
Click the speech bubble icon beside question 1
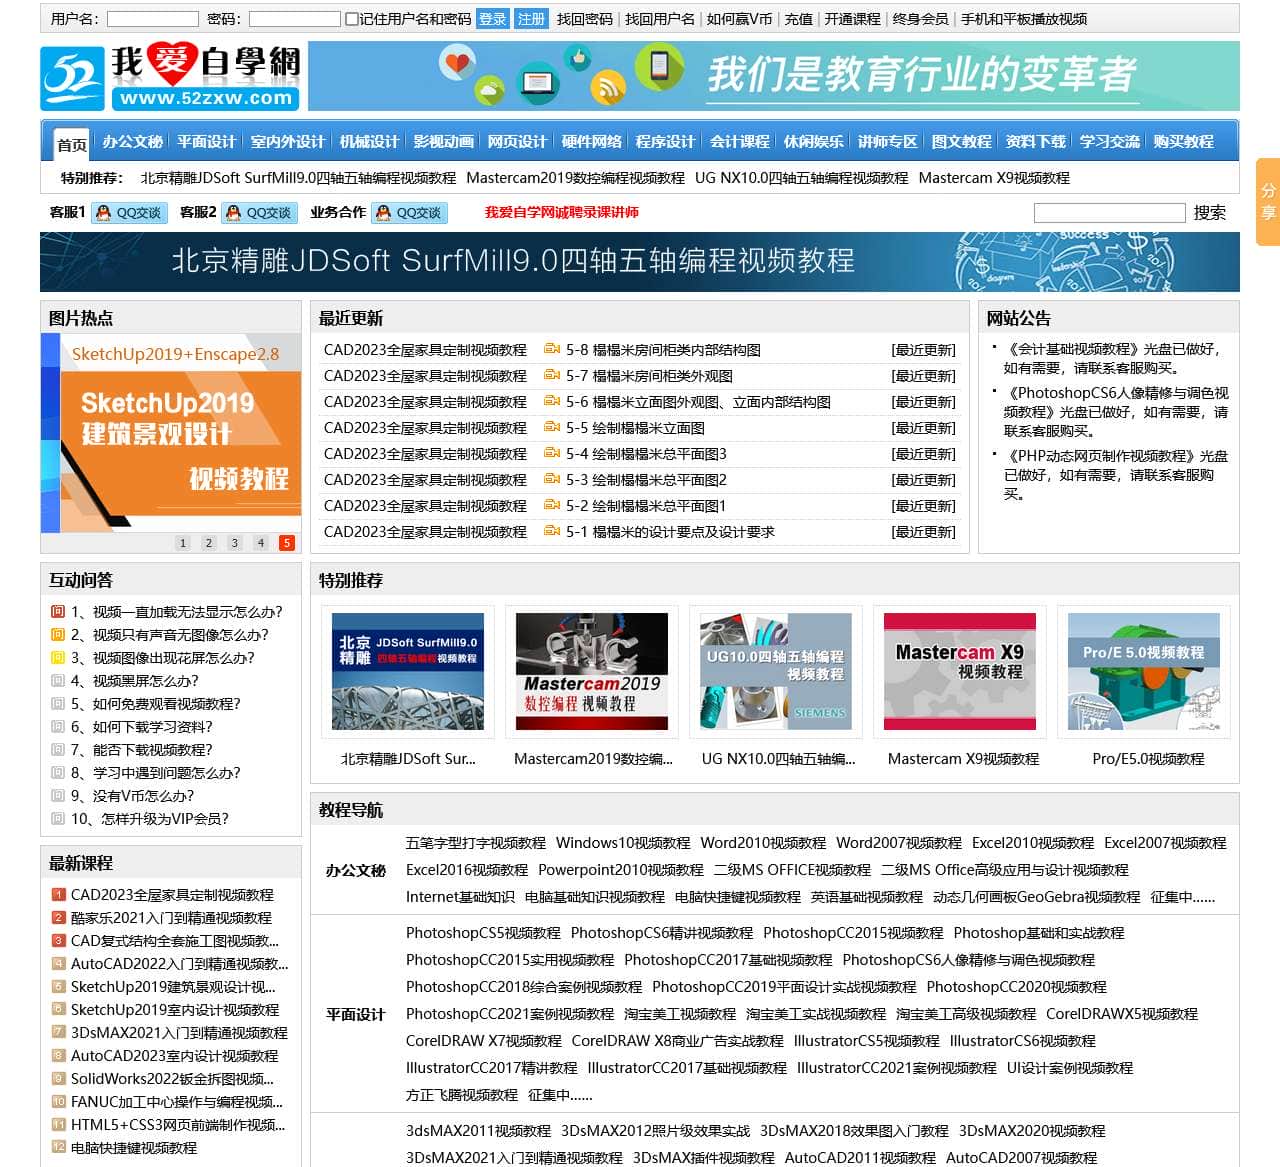(57, 612)
